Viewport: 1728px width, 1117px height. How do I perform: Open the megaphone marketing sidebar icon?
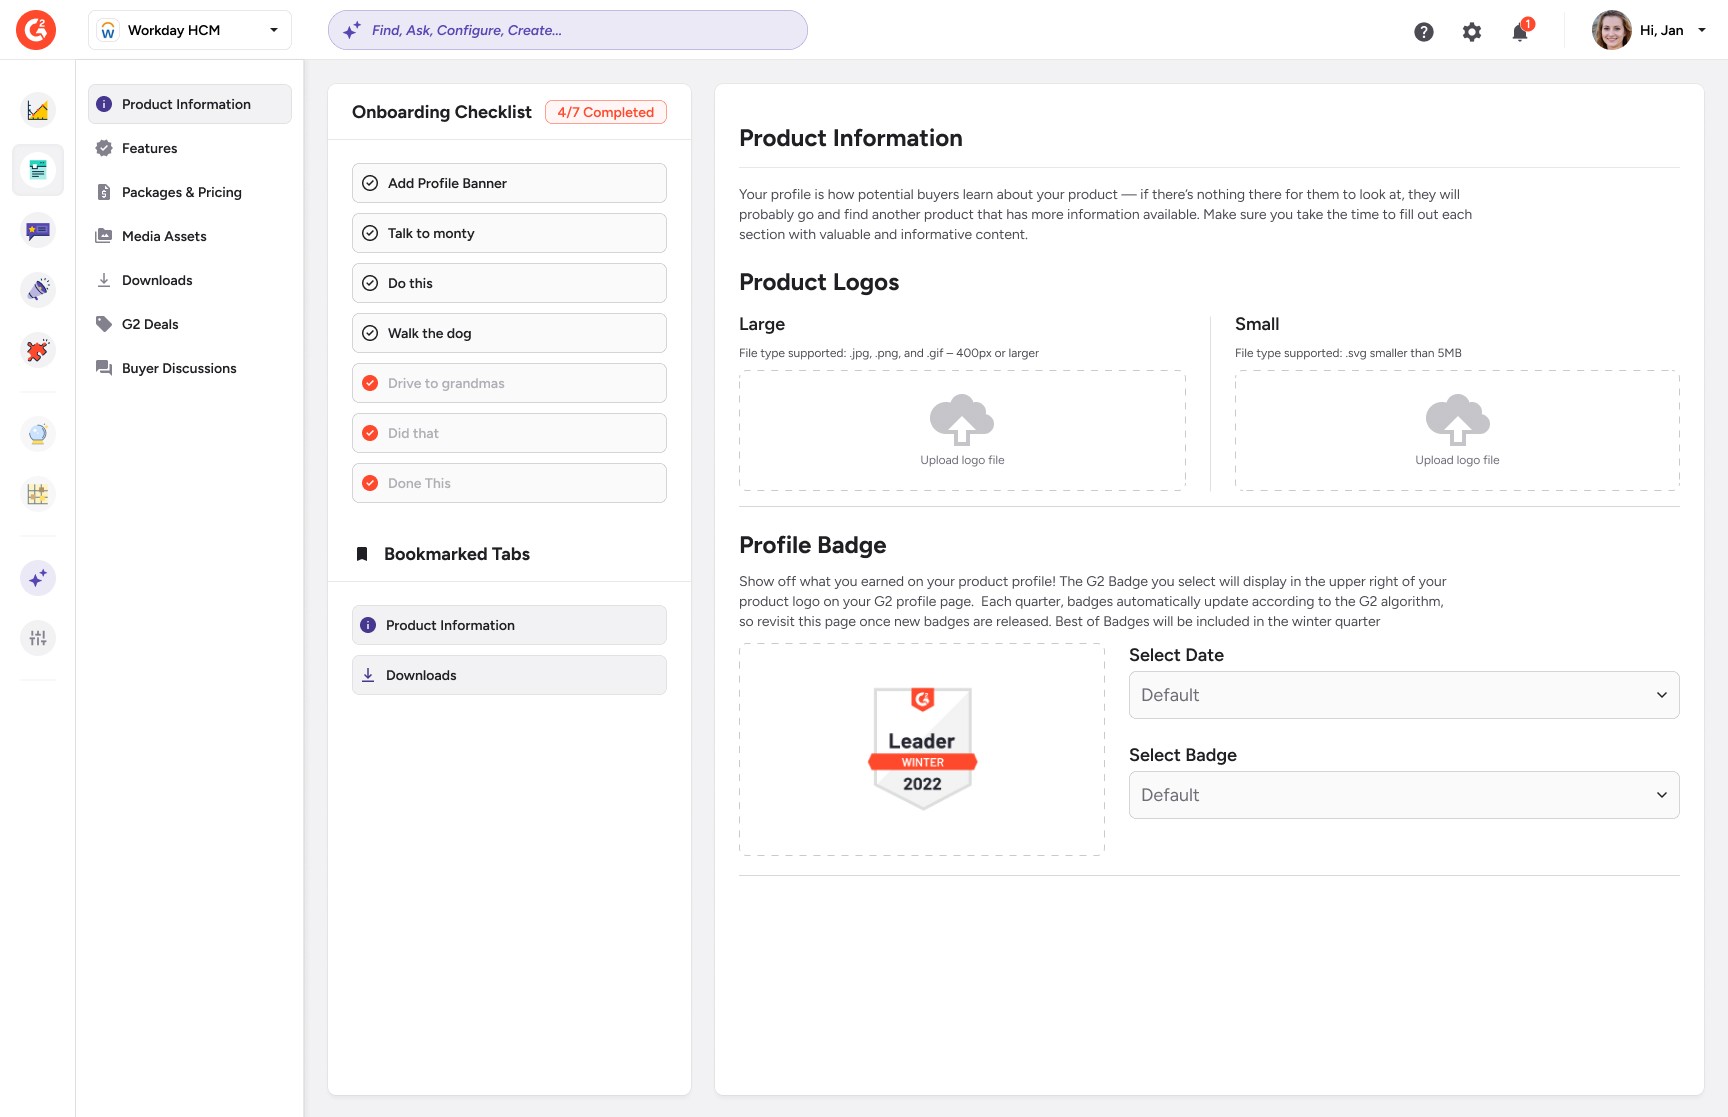38,290
